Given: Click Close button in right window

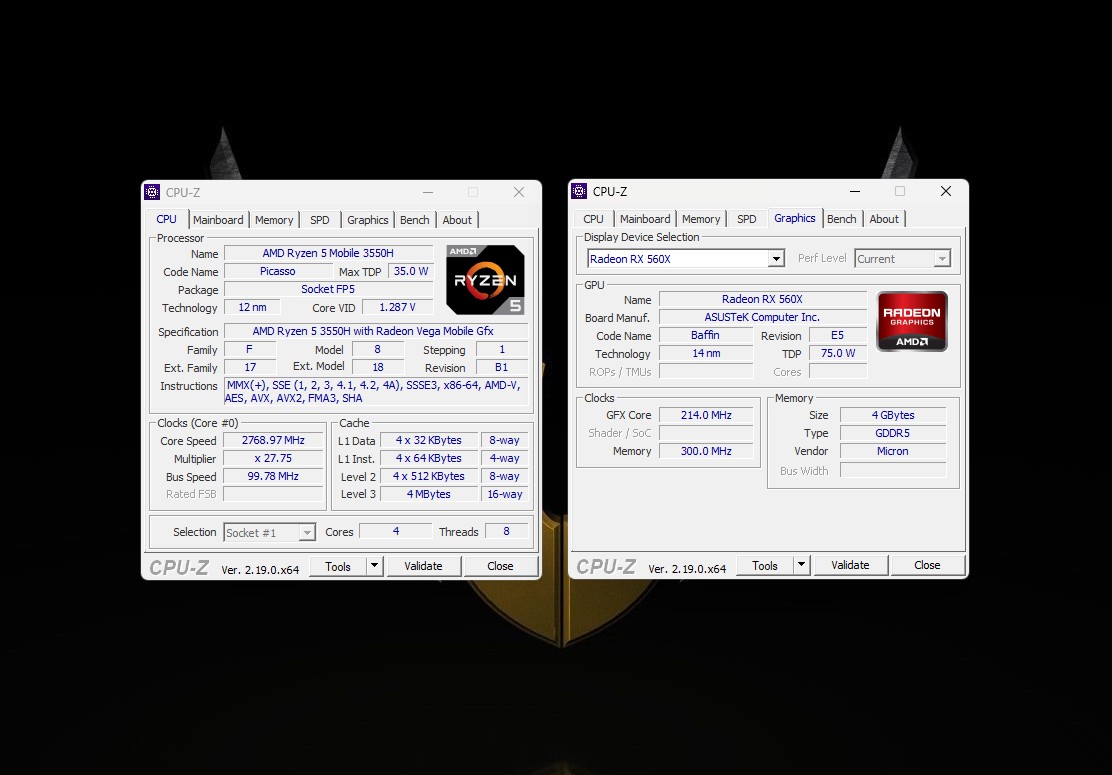Looking at the screenshot, I should (x=927, y=565).
